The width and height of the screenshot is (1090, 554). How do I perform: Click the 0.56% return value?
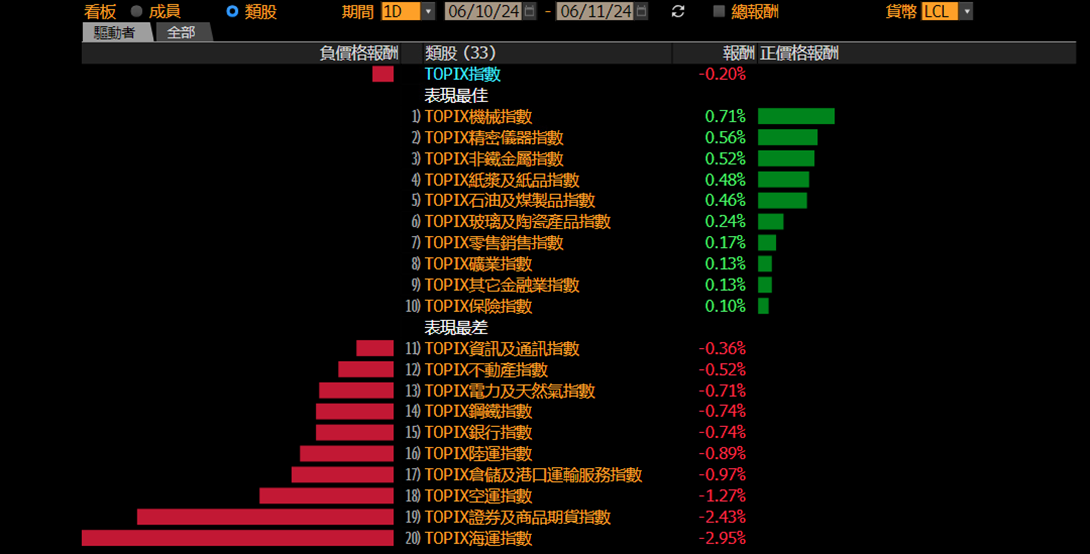coord(725,138)
